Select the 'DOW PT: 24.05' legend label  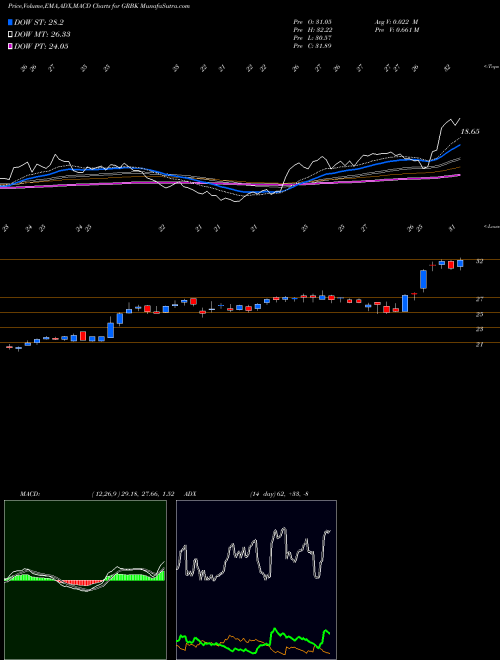tap(41, 47)
